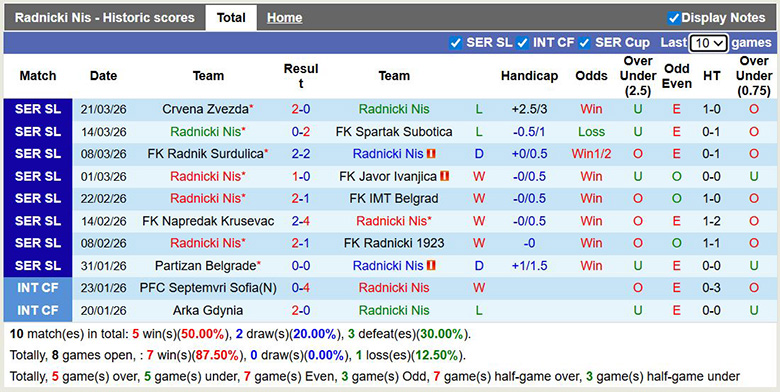This screenshot has height=392, width=780.
Task: Click the red card icon in the Surdulica row
Action: [x=431, y=154]
